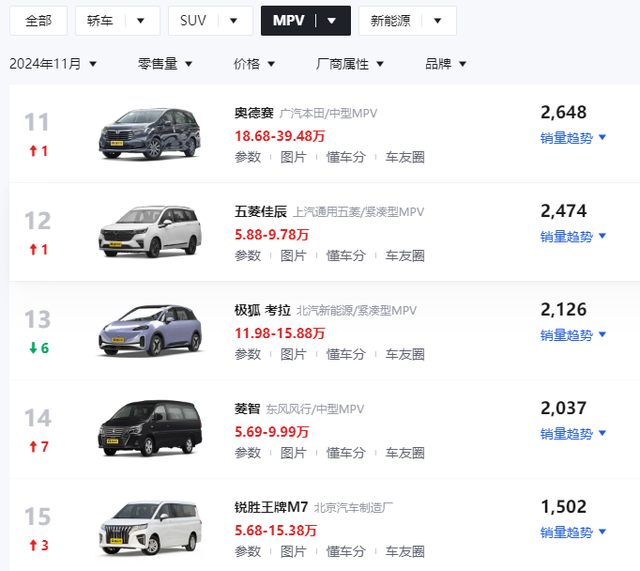Viewport: 640px width, 571px height.
Task: Open the 五菱佳辰 car photo
Action: point(150,231)
